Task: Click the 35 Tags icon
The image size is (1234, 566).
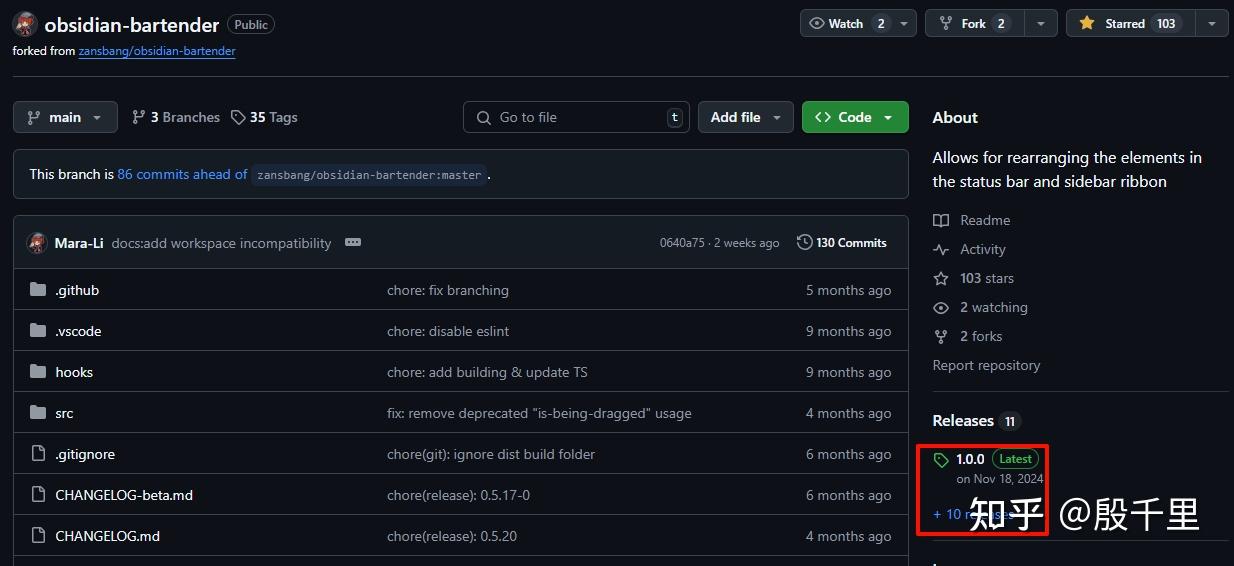Action: [x=238, y=118]
